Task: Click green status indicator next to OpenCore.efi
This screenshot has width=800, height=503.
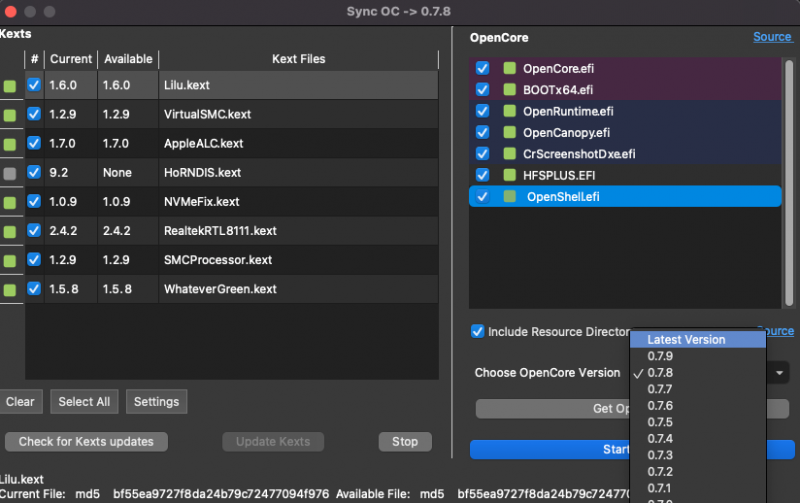Action: (509, 69)
